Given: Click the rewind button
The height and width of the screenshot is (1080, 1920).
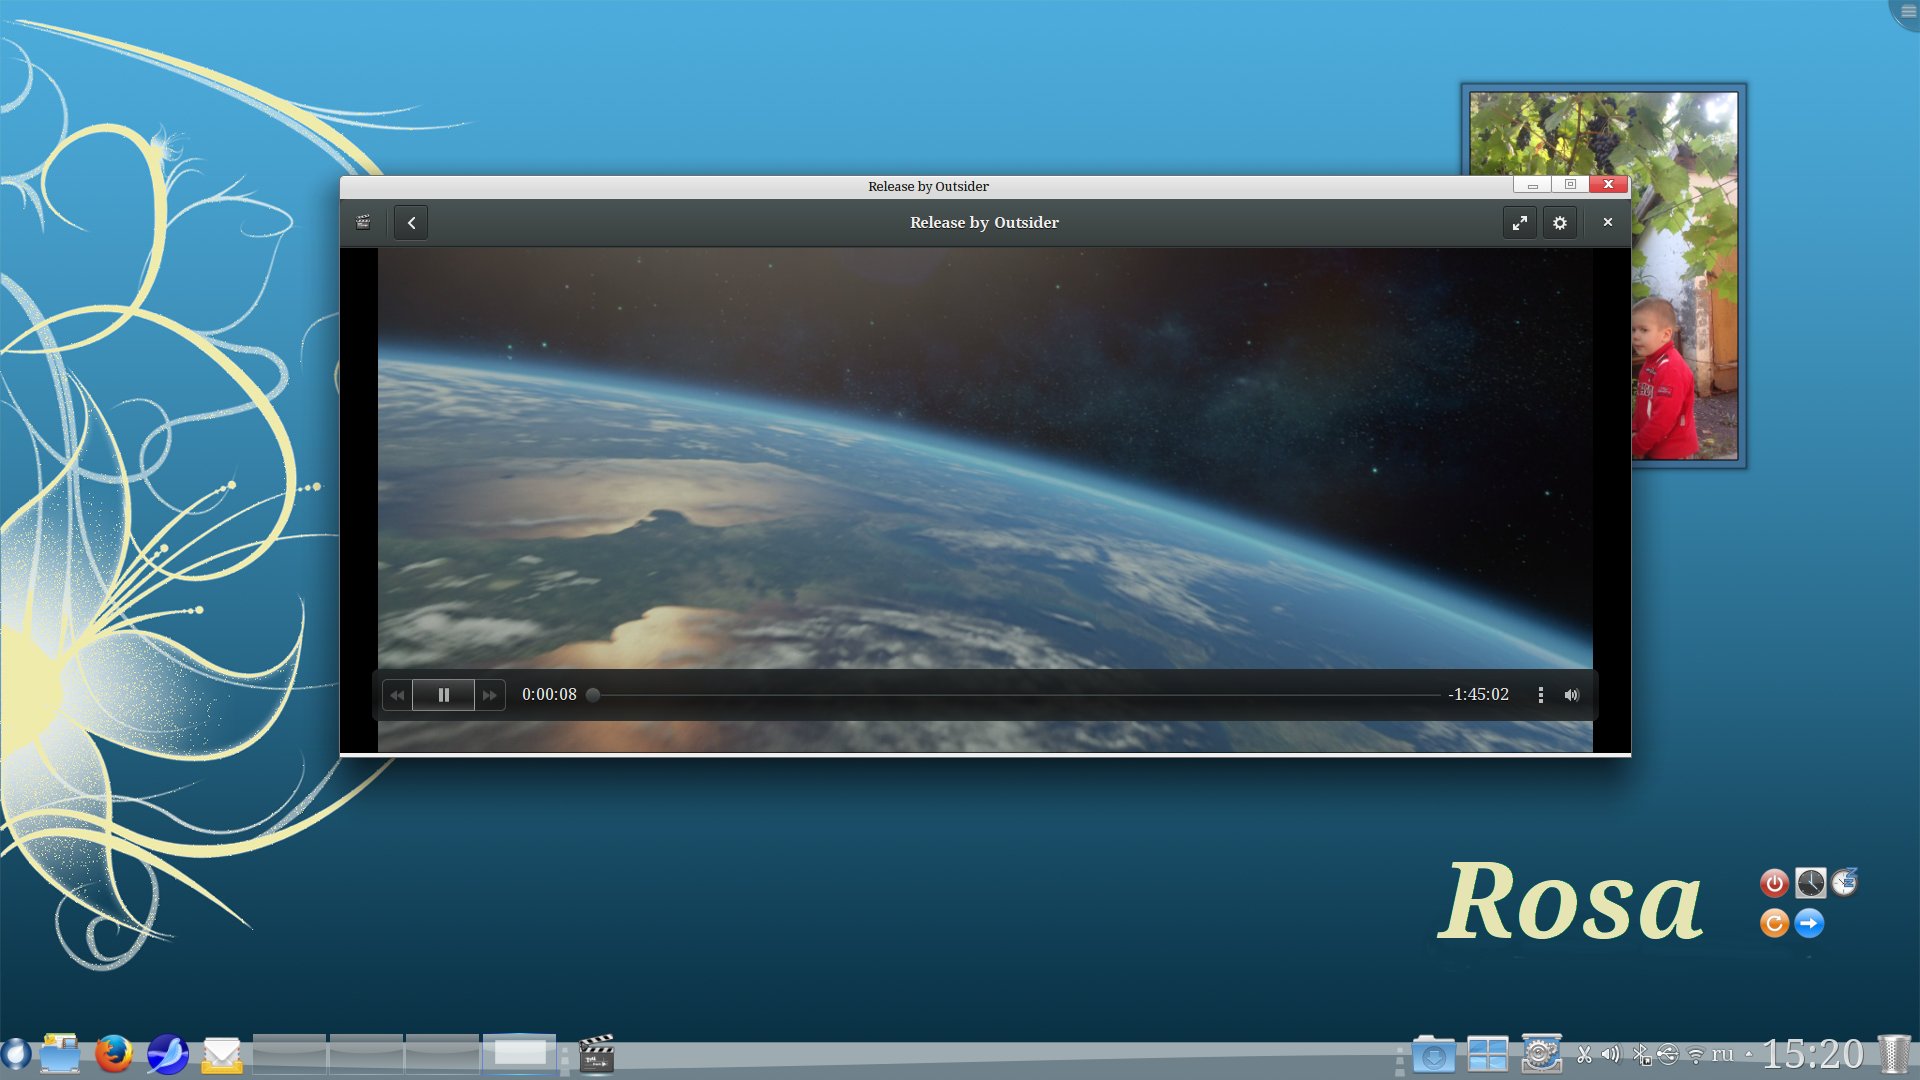Looking at the screenshot, I should coord(397,695).
